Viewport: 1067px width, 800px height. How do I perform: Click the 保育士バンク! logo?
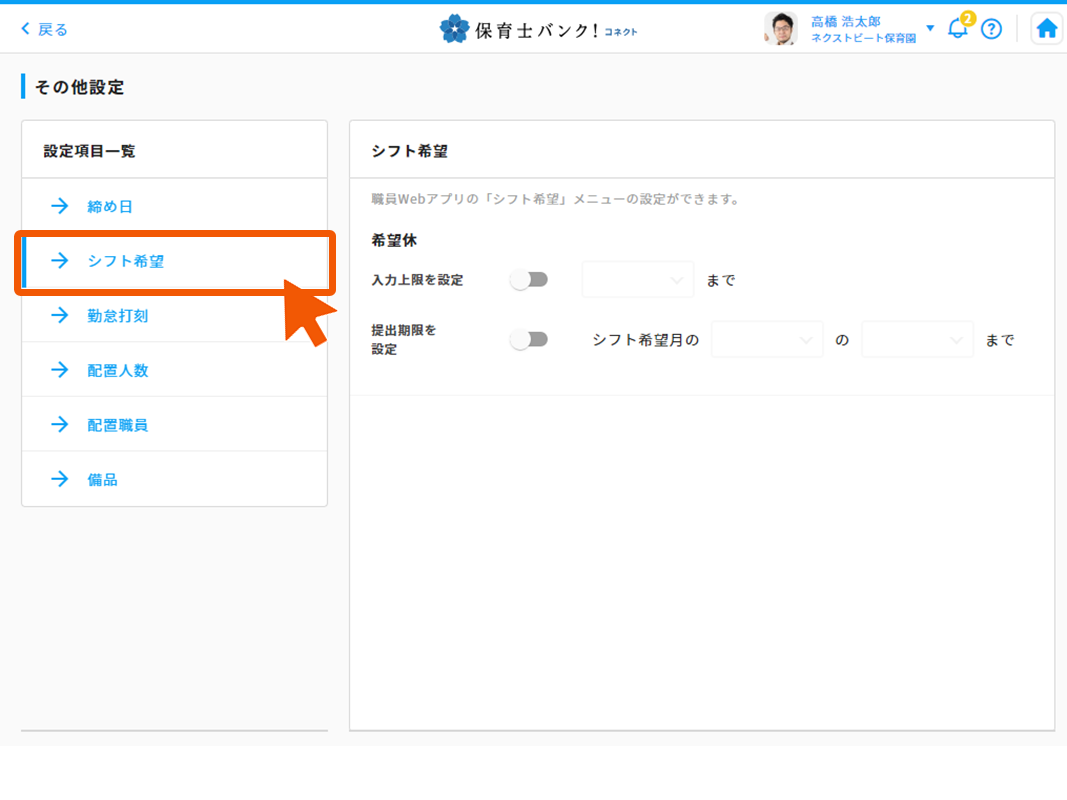point(538,29)
